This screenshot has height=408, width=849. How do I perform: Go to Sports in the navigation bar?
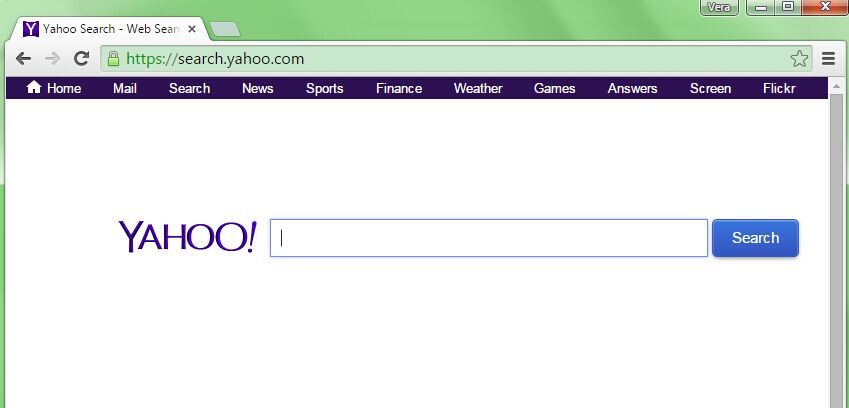click(x=324, y=88)
